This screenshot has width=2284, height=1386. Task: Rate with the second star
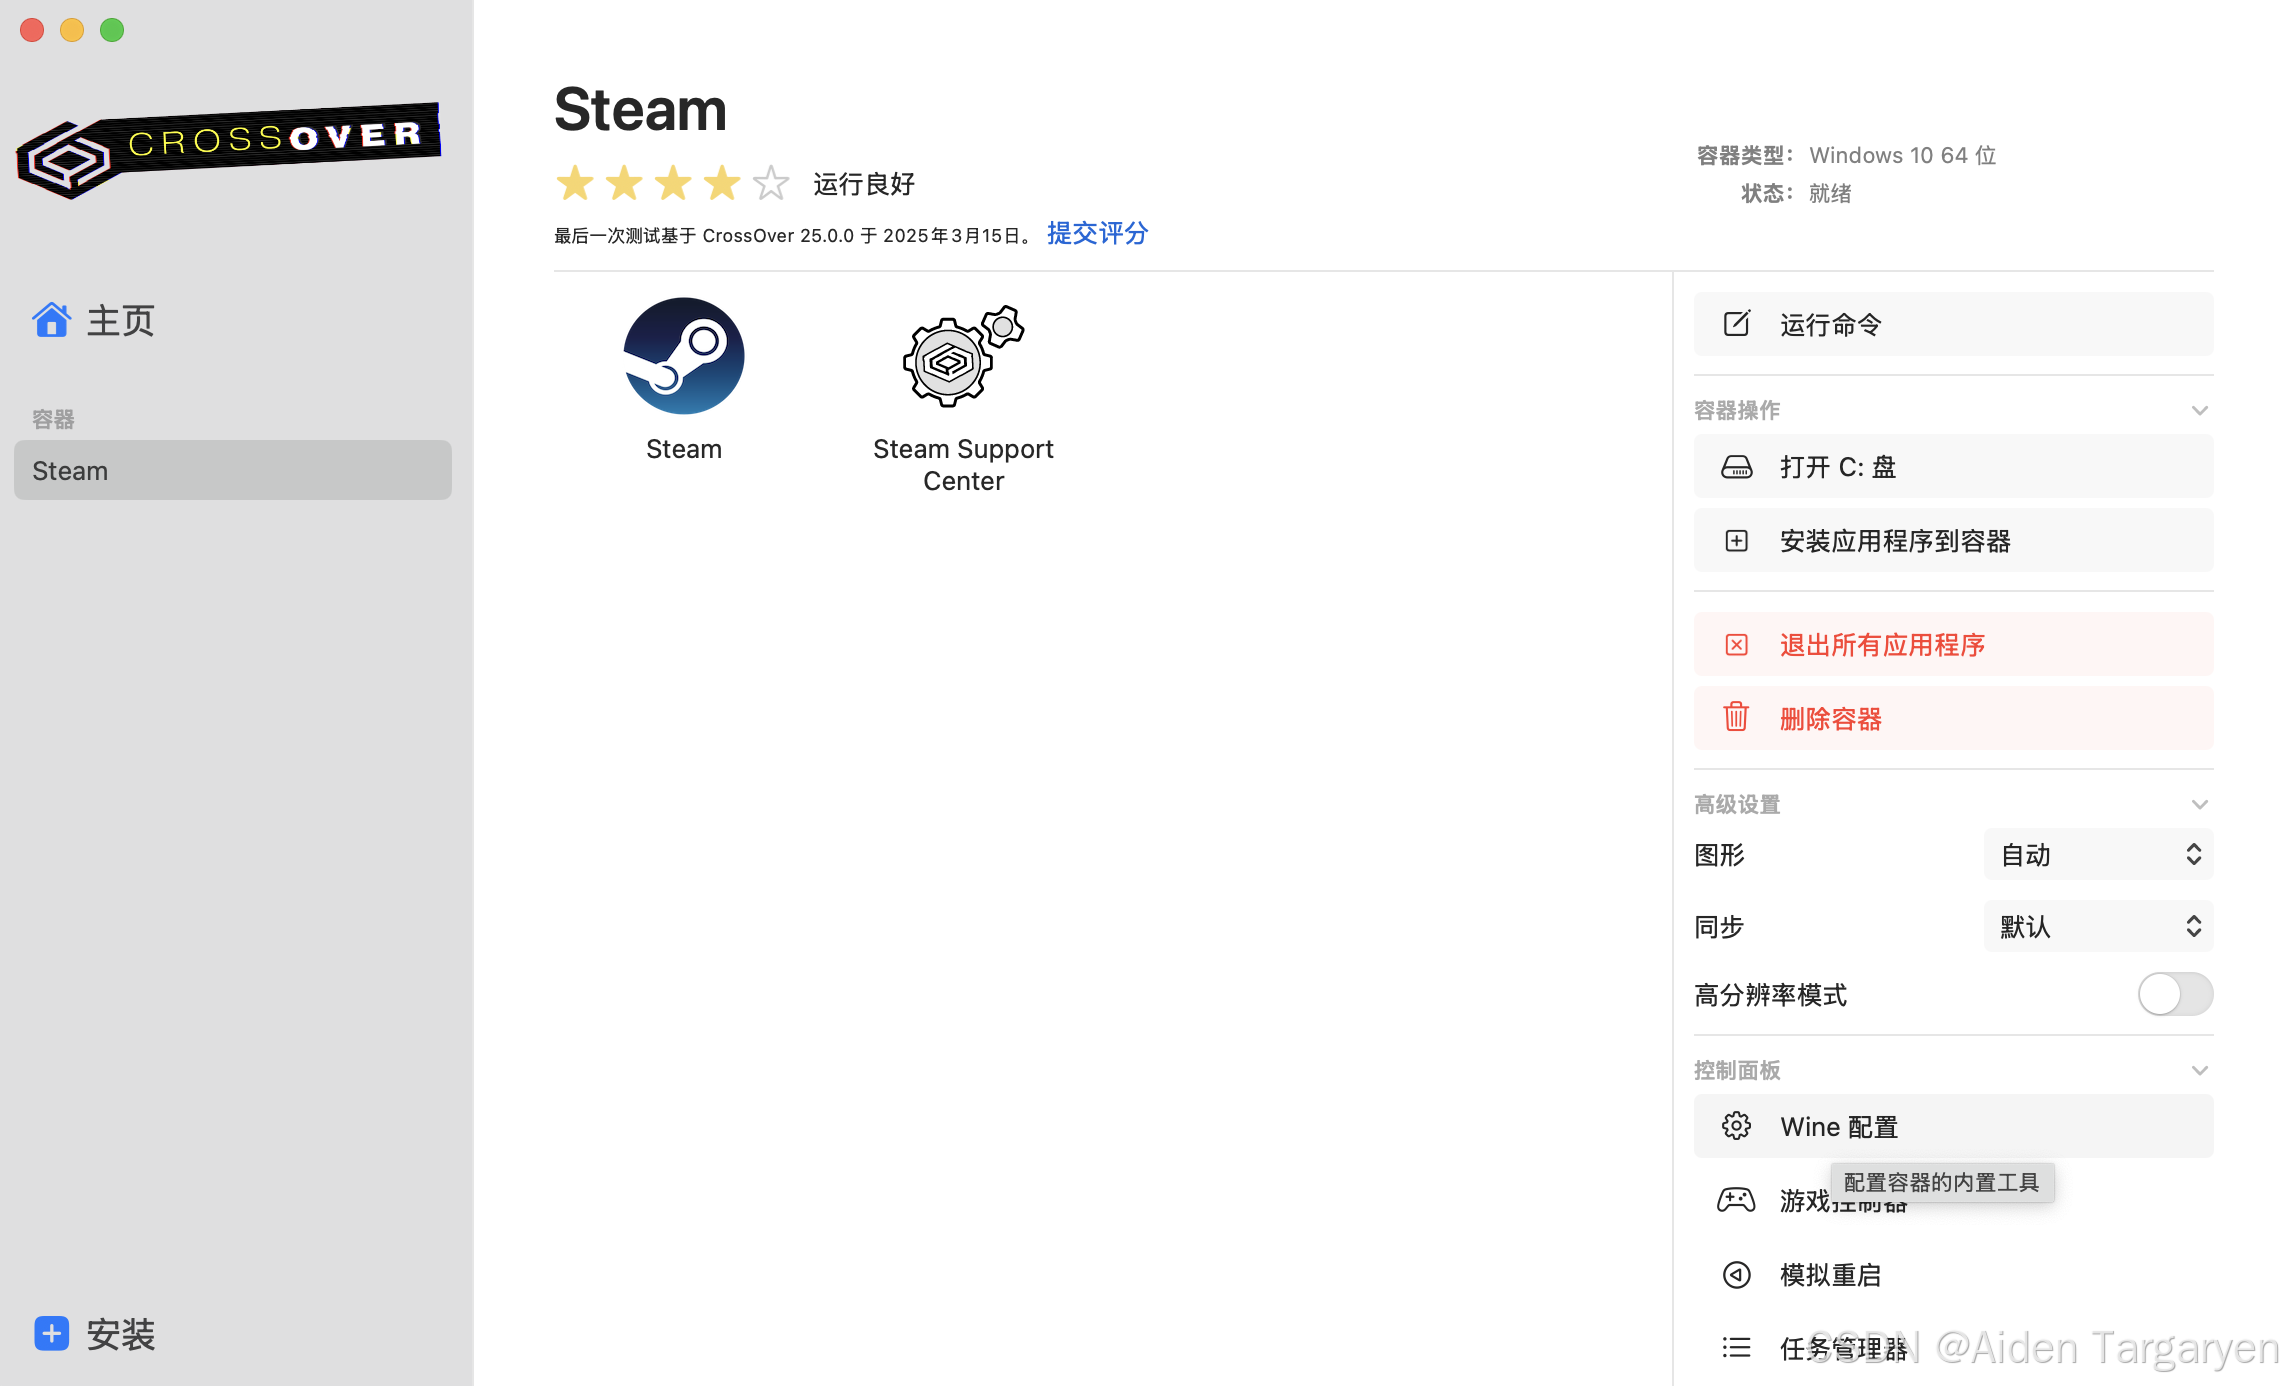pyautogui.click(x=624, y=183)
